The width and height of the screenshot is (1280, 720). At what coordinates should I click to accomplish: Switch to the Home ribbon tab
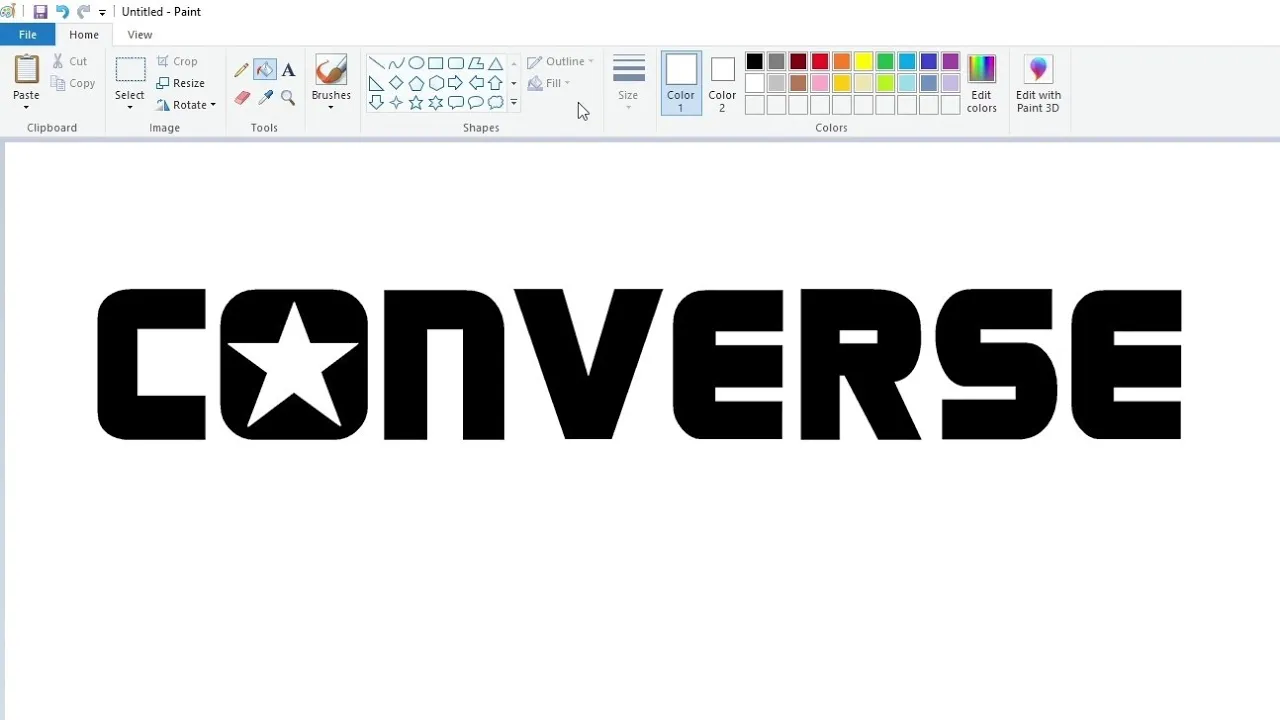84,35
